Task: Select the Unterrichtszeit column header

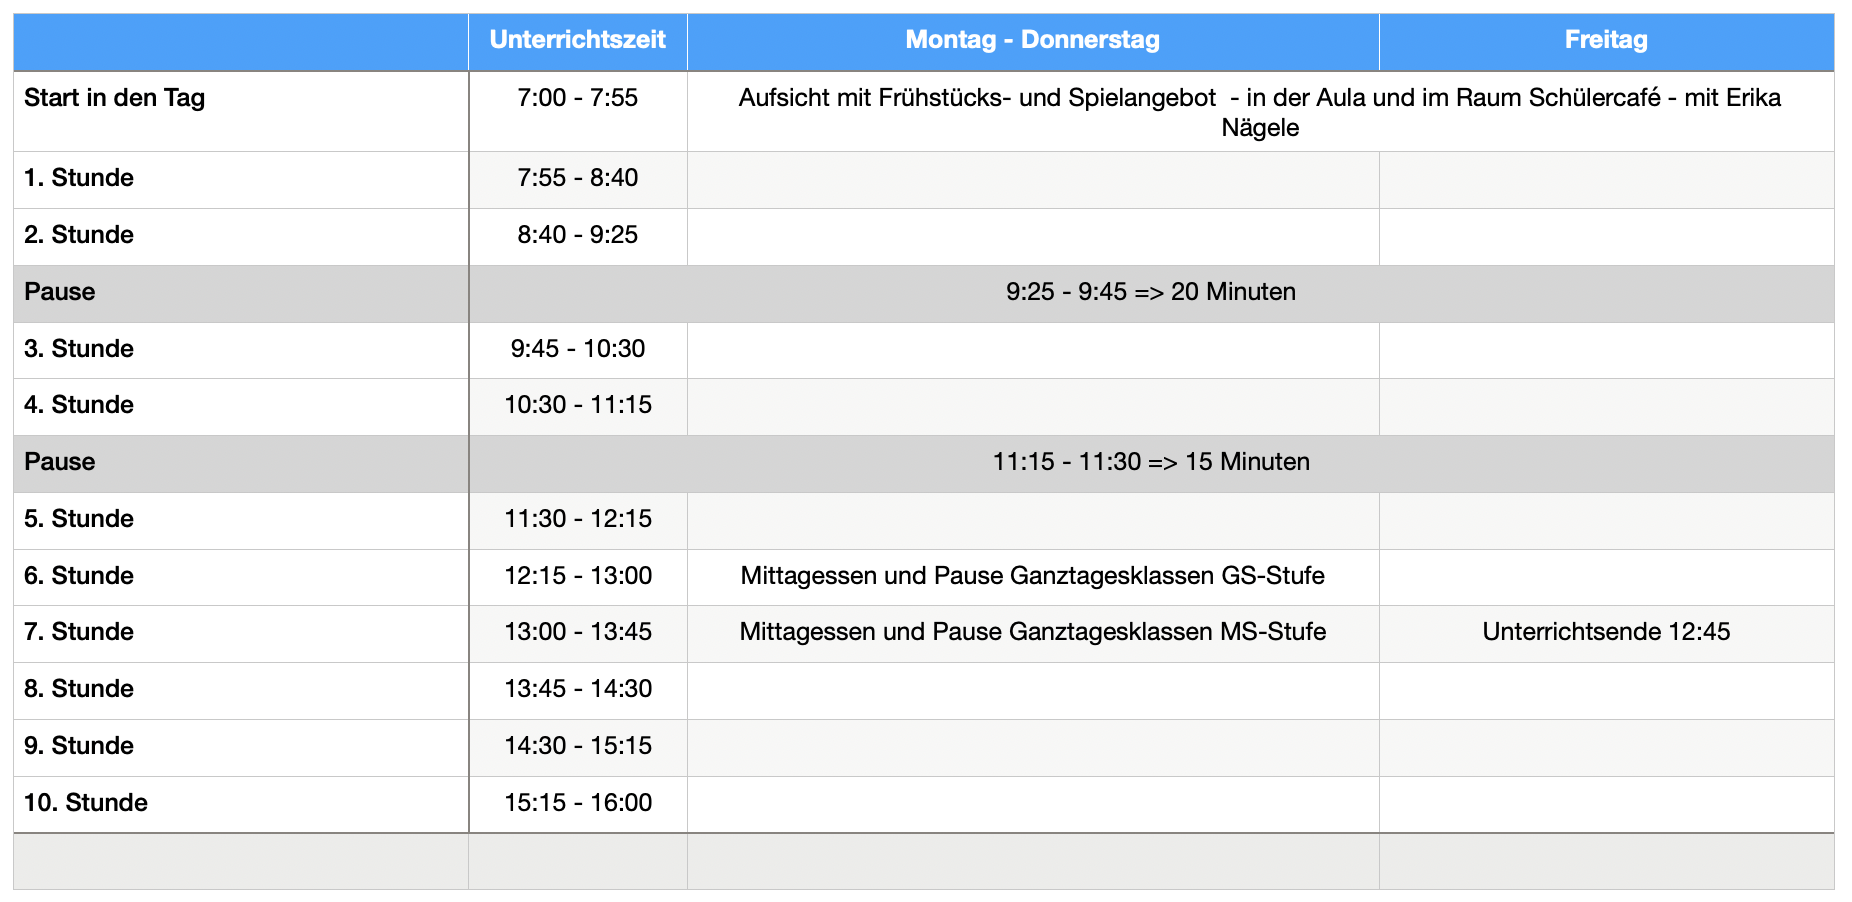Action: [577, 41]
